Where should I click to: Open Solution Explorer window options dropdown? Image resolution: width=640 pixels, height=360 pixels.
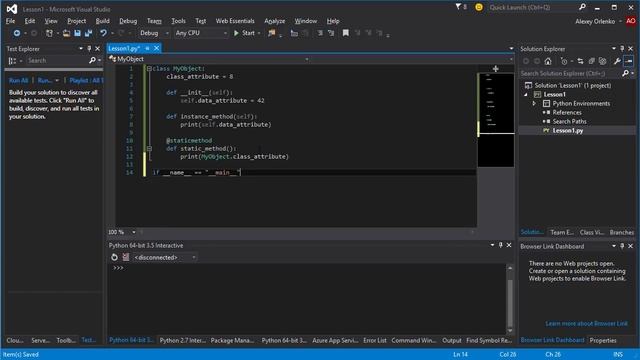[613, 49]
